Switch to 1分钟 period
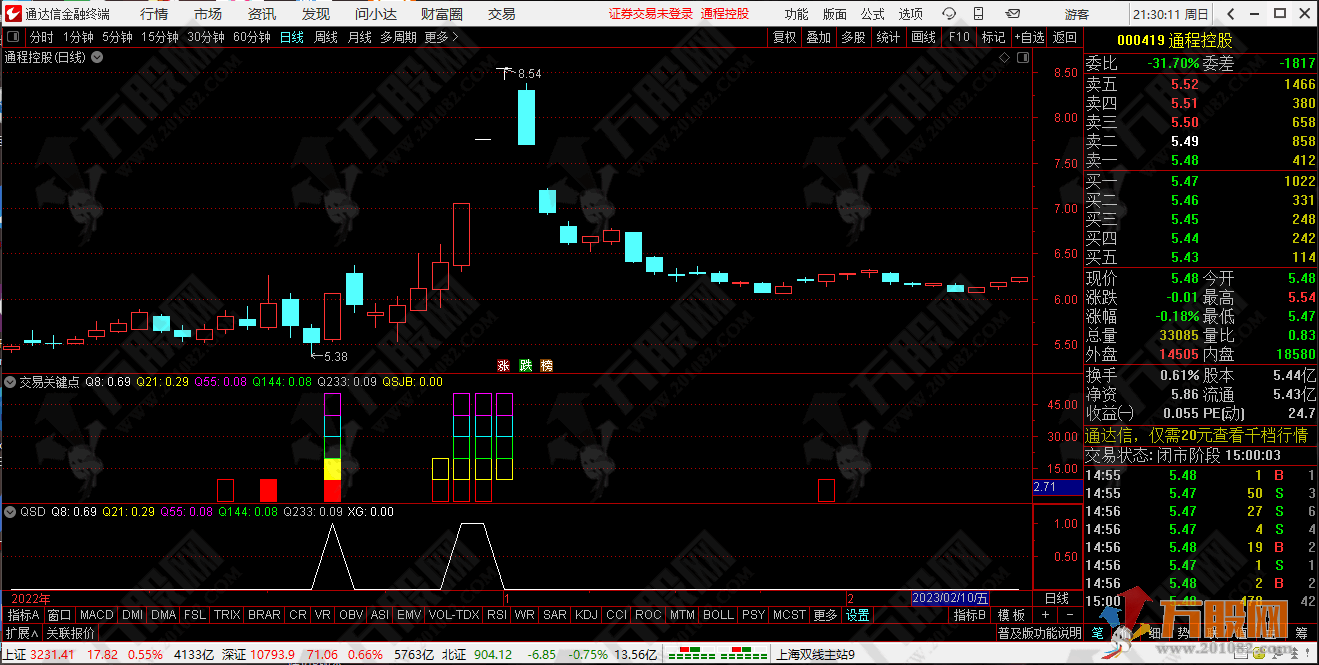The width and height of the screenshot is (1319, 665). tap(78, 37)
